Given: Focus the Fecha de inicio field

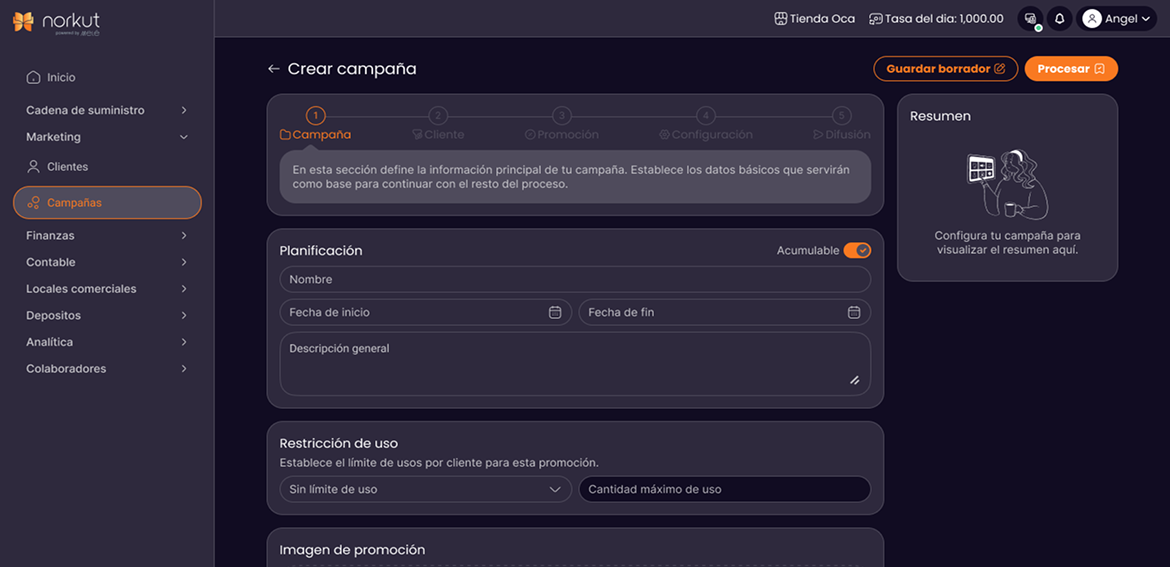Looking at the screenshot, I should pos(425,312).
